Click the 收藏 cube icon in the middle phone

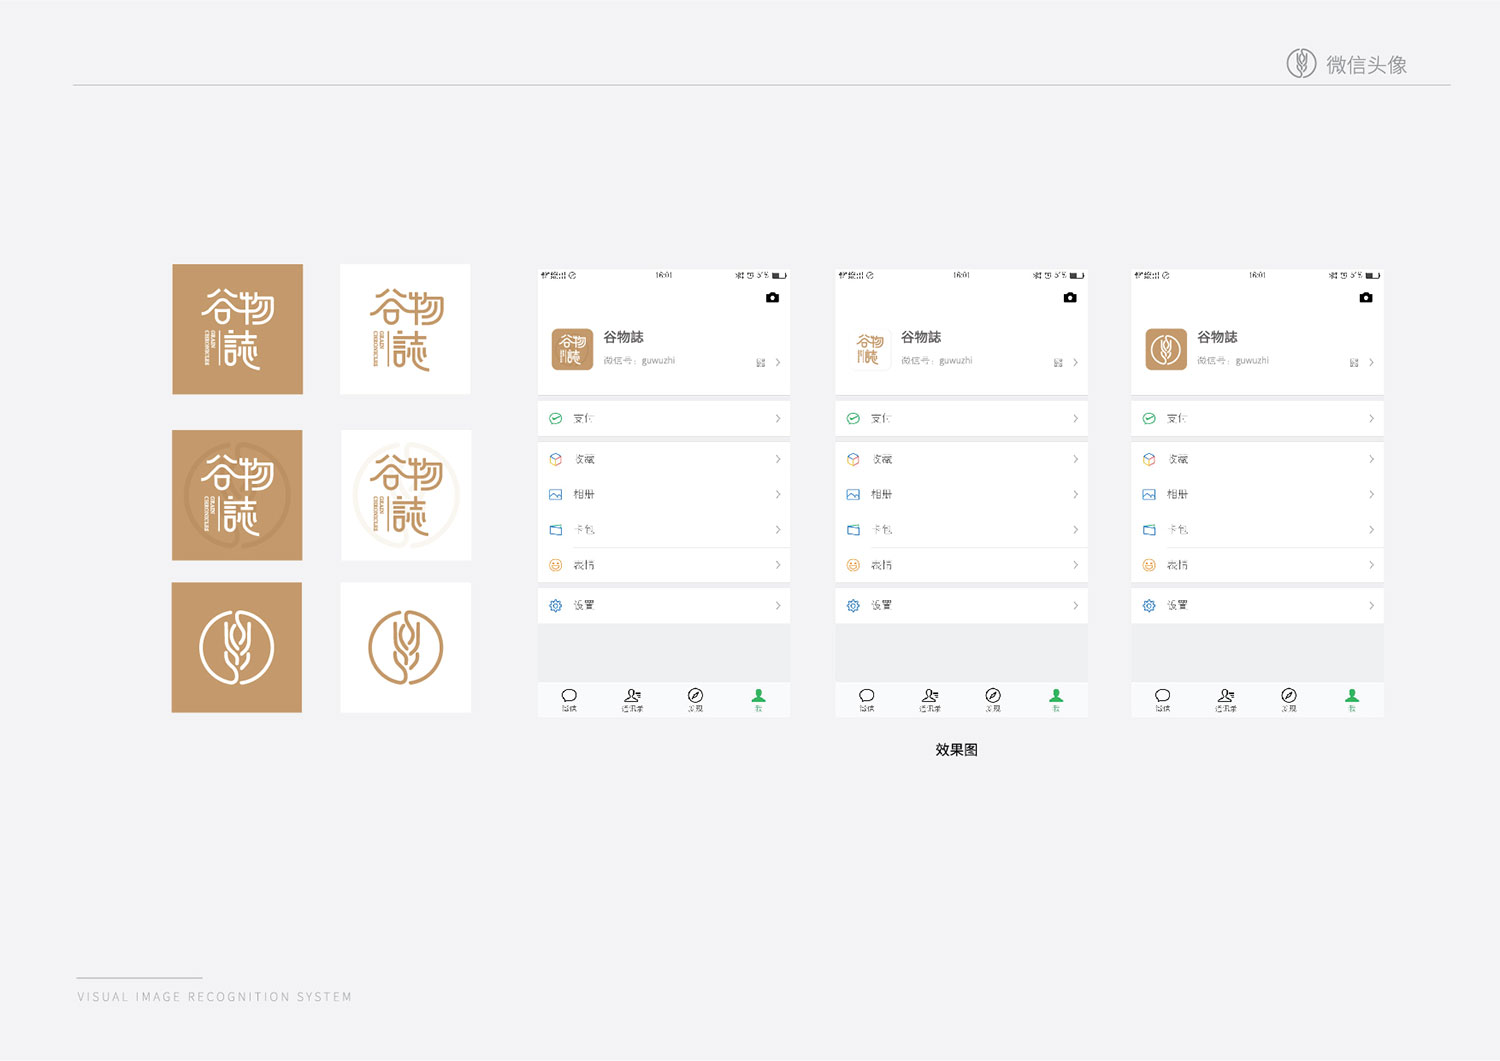[x=853, y=460]
